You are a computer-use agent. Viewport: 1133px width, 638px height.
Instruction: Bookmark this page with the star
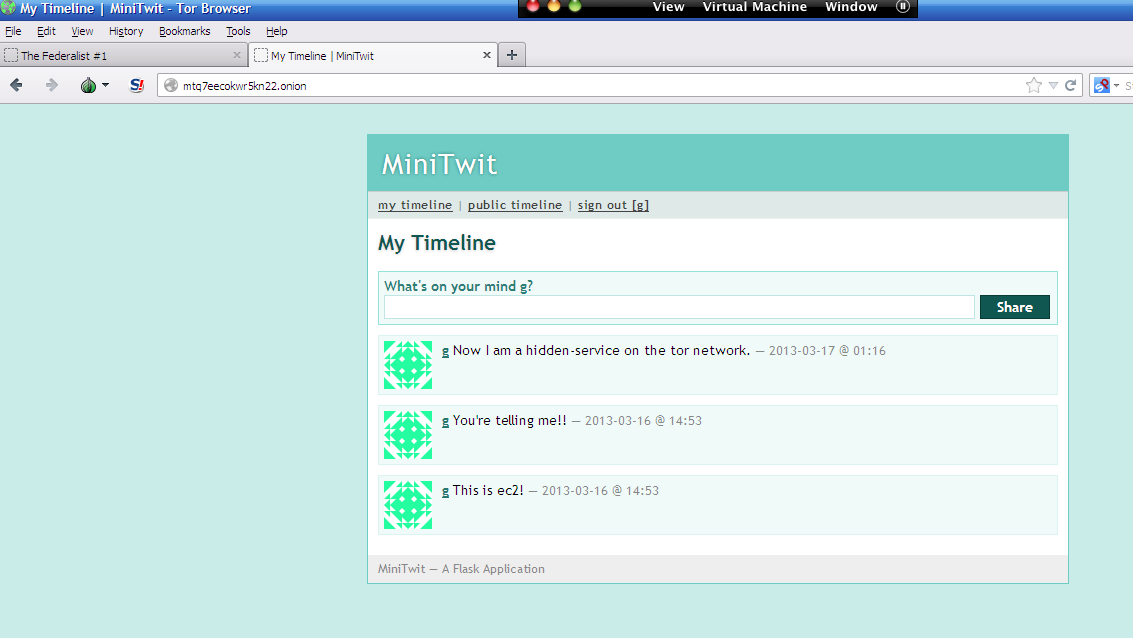[x=1033, y=86]
